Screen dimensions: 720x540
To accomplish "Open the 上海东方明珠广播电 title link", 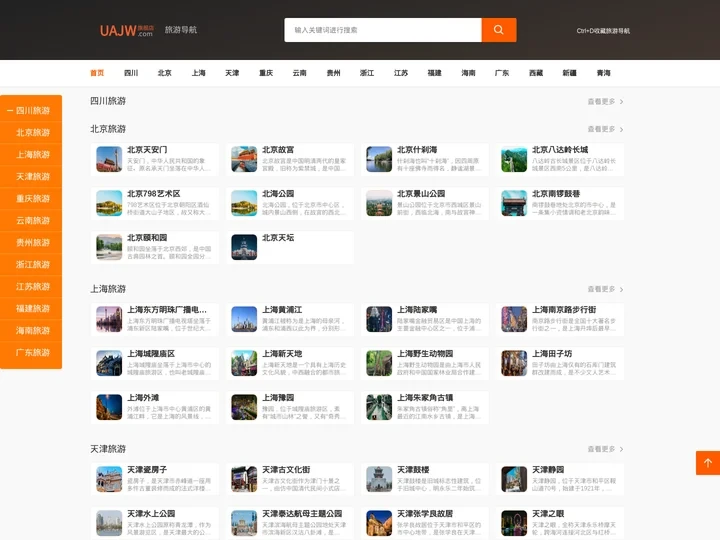I will pos(167,310).
